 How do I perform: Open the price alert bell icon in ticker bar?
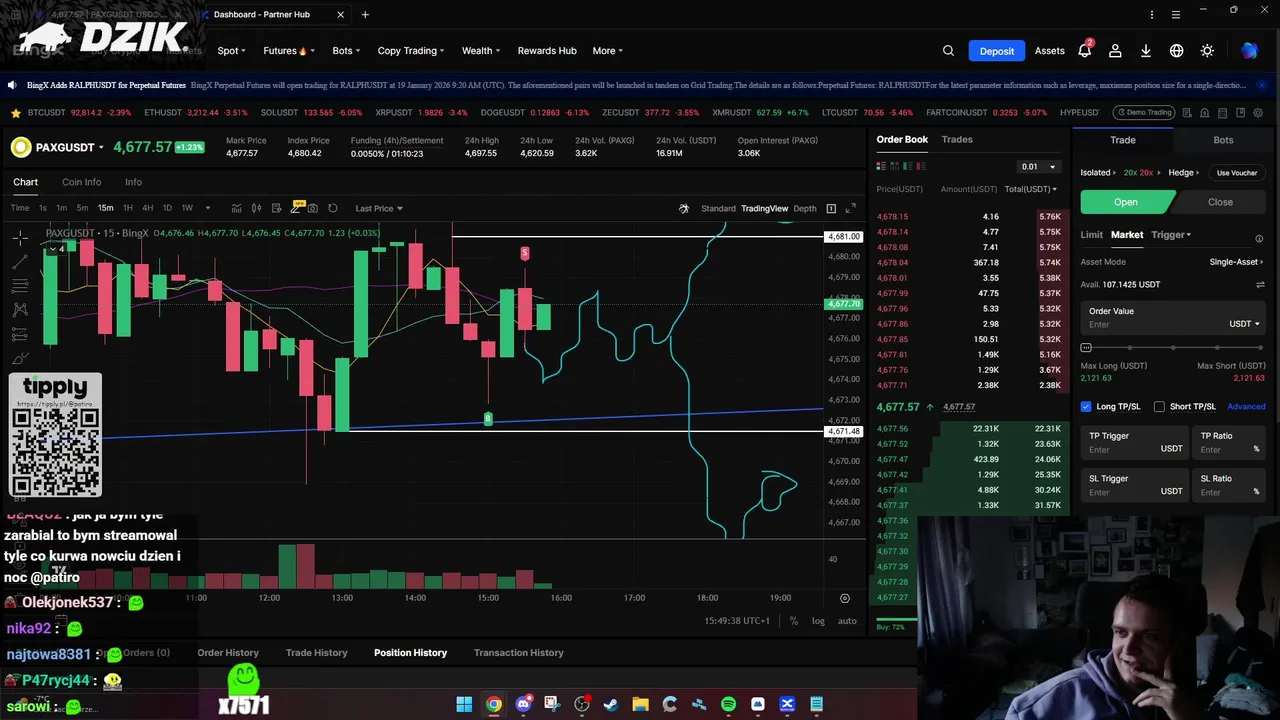[x=1204, y=113]
